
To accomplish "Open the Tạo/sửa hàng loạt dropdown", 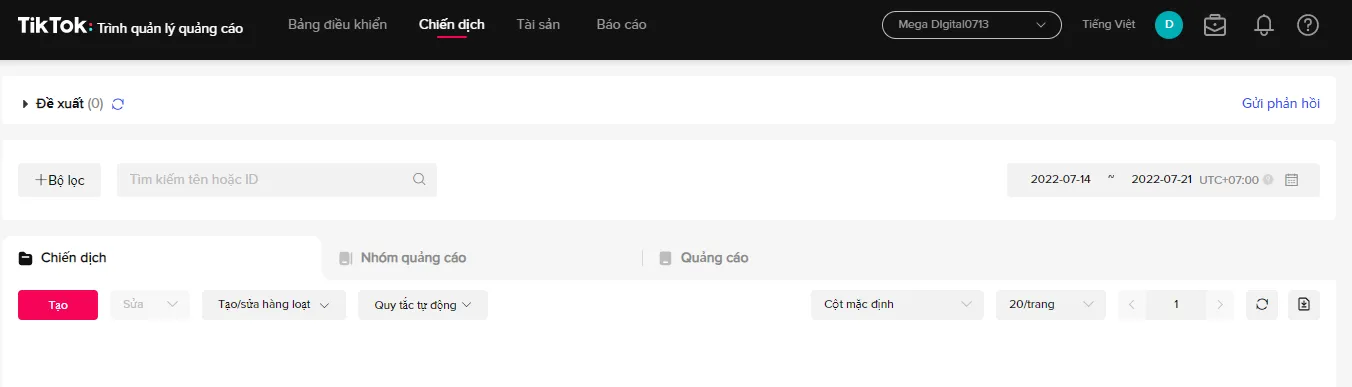I will pyautogui.click(x=274, y=305).
